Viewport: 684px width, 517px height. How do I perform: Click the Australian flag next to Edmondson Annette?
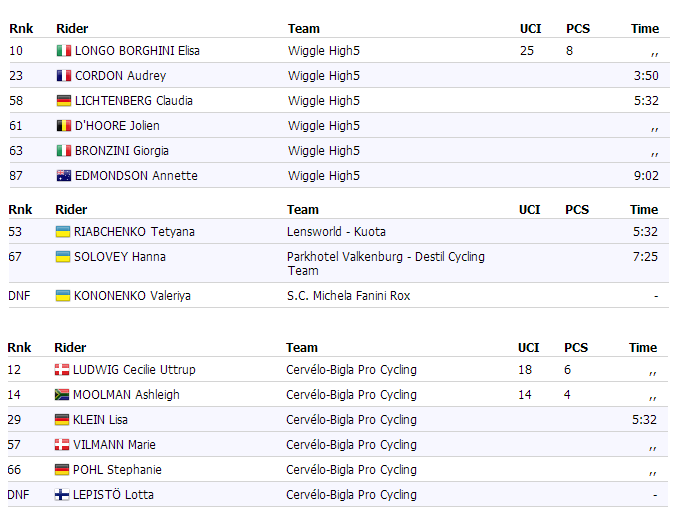tap(64, 176)
